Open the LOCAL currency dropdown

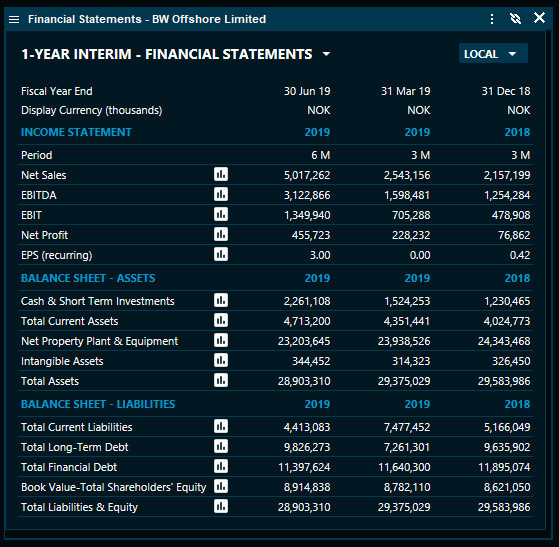click(x=493, y=53)
